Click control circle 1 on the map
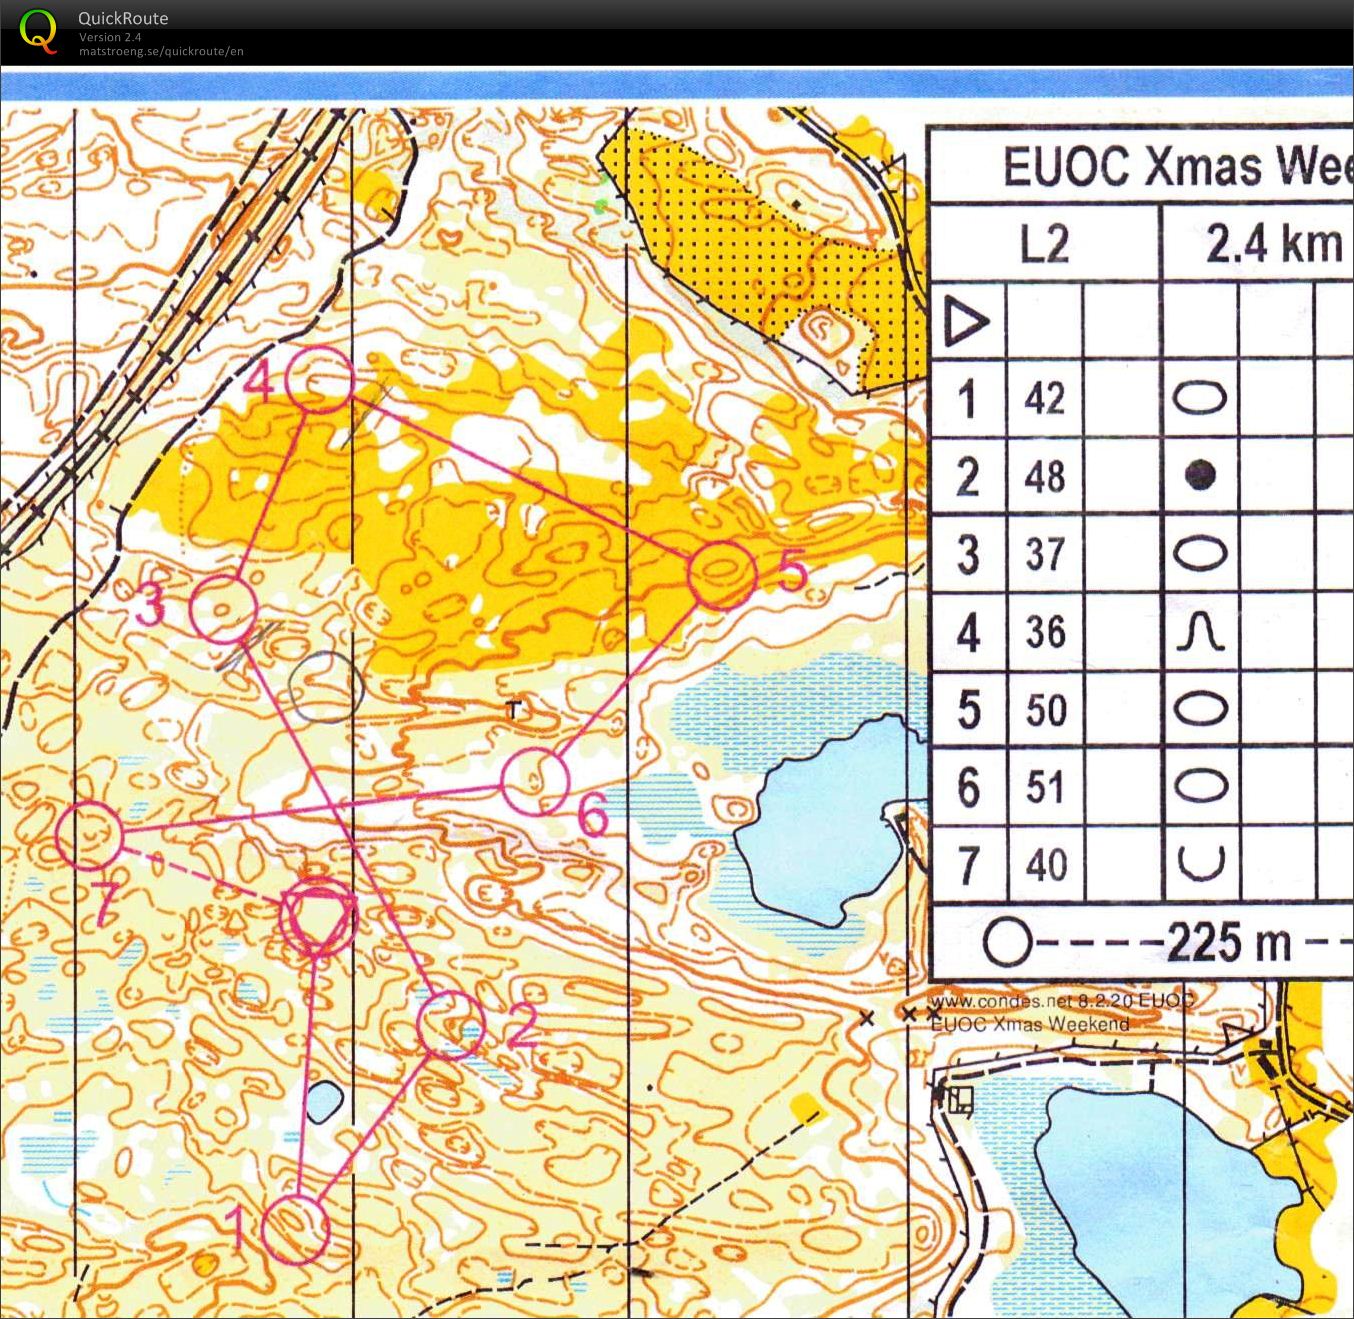Screen dimensions: 1354x1319 pyautogui.click(x=296, y=1229)
